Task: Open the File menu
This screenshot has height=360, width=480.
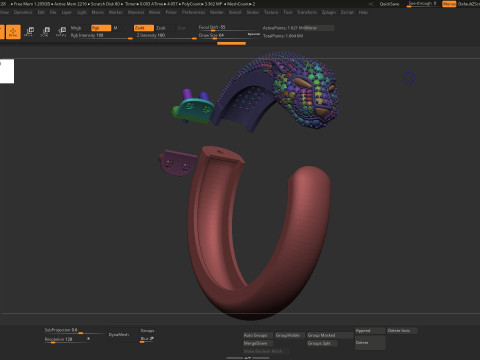Action: pos(53,12)
